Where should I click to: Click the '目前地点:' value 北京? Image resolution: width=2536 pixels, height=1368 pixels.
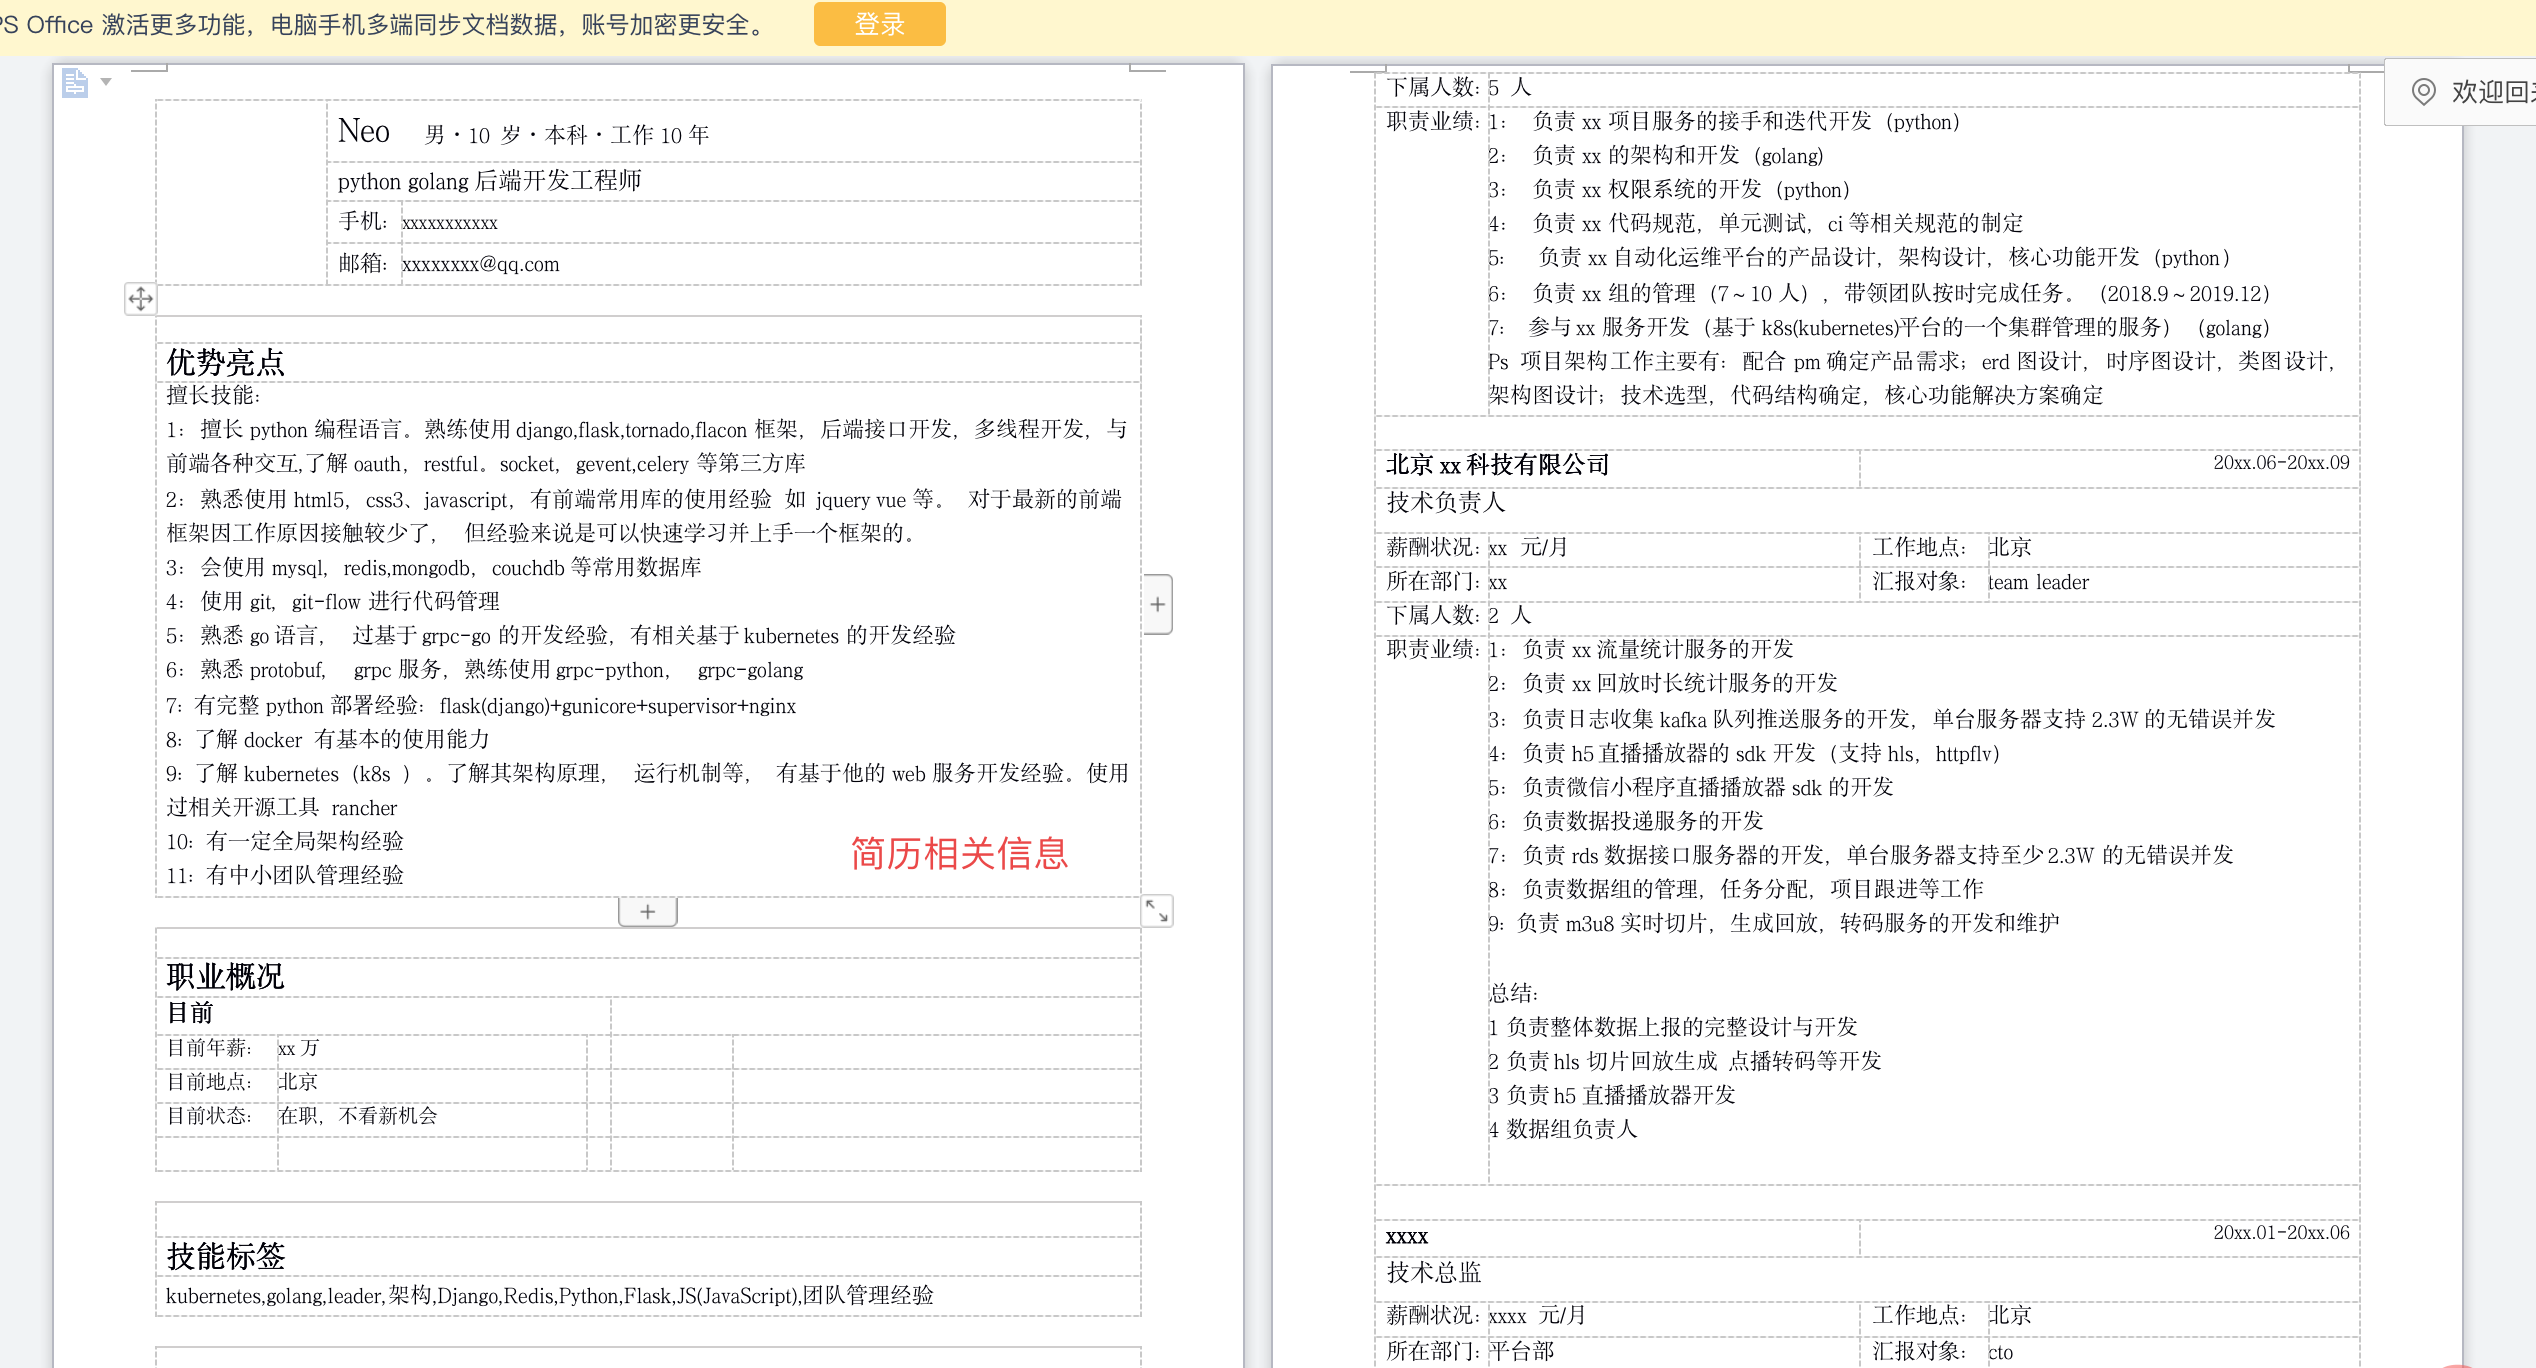click(298, 1082)
